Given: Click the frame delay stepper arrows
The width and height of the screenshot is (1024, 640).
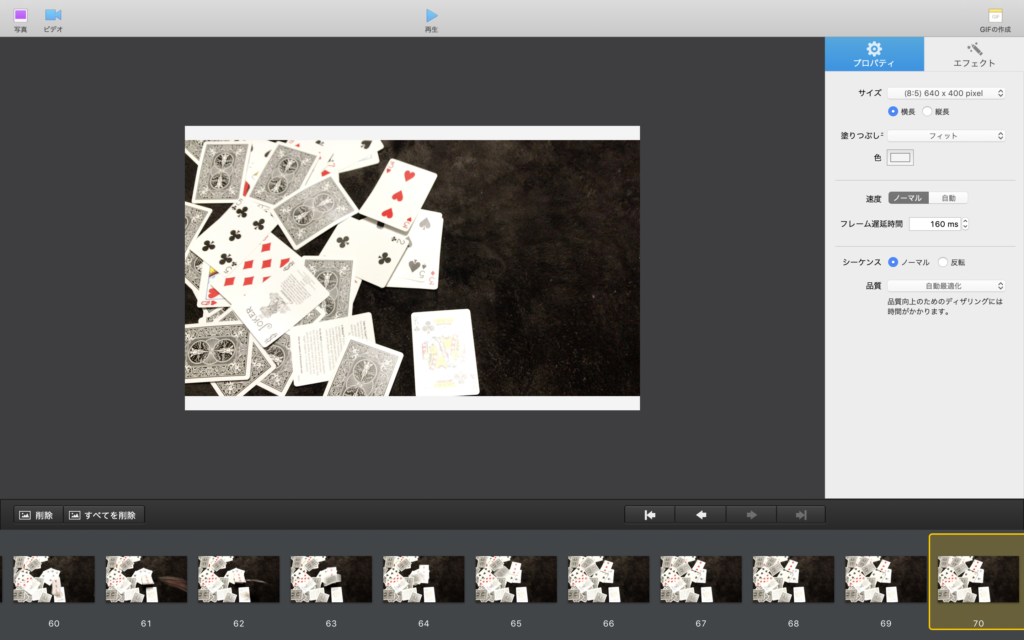Looking at the screenshot, I should pyautogui.click(x=965, y=224).
